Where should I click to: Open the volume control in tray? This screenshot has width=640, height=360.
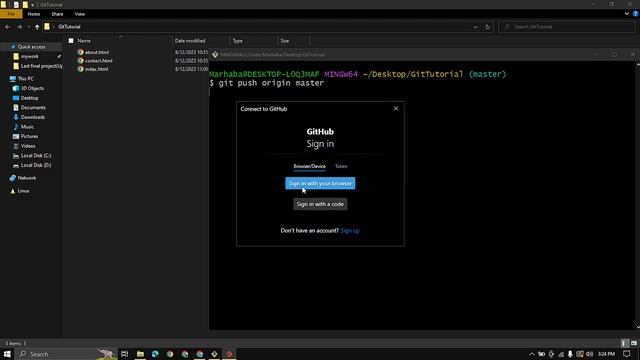pos(589,354)
